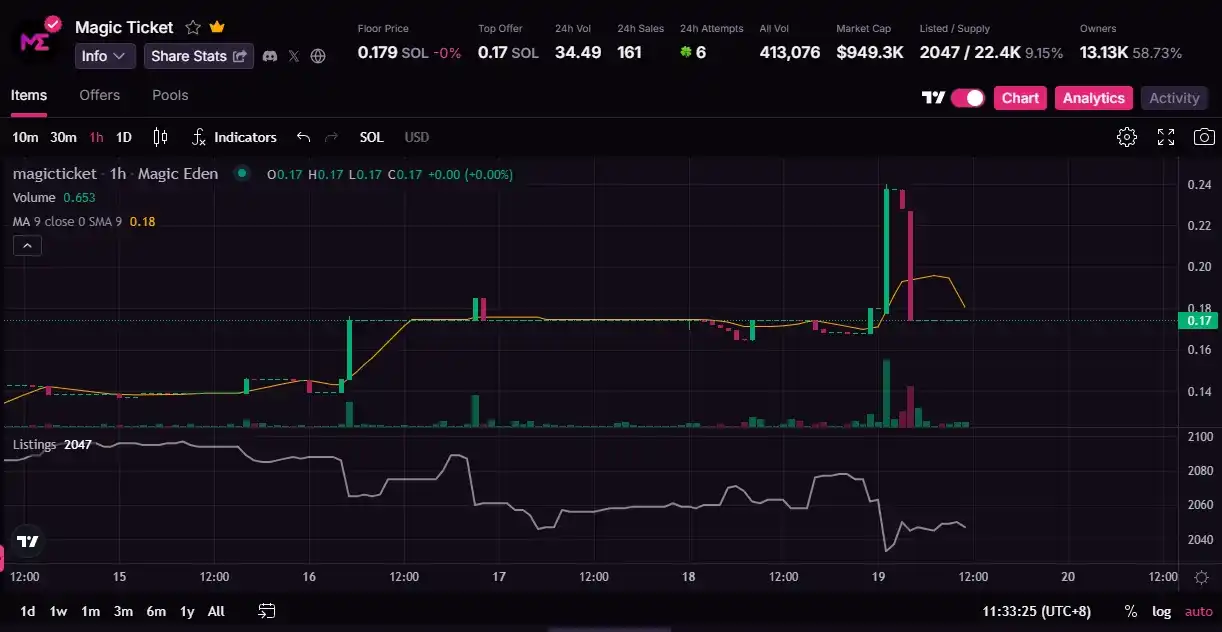
Task: Click the clover icon in 24h Attempts
Action: pos(686,52)
